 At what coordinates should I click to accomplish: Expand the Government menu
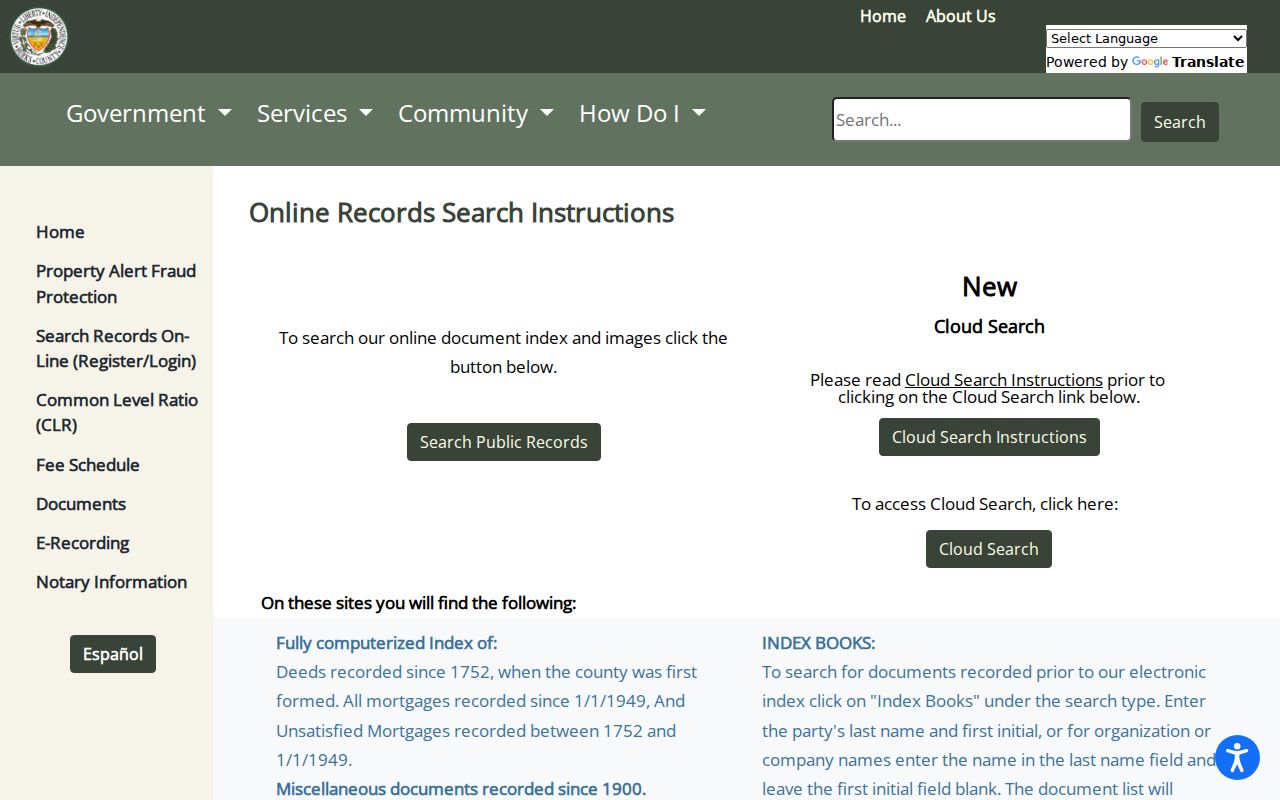pos(149,113)
